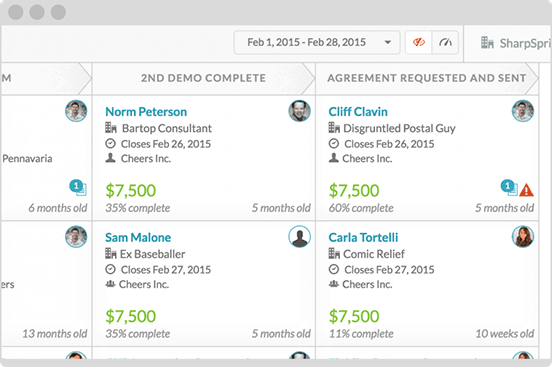Click placeholder silhouette avatar on Sam Malone card
The width and height of the screenshot is (552, 368).
[299, 236]
